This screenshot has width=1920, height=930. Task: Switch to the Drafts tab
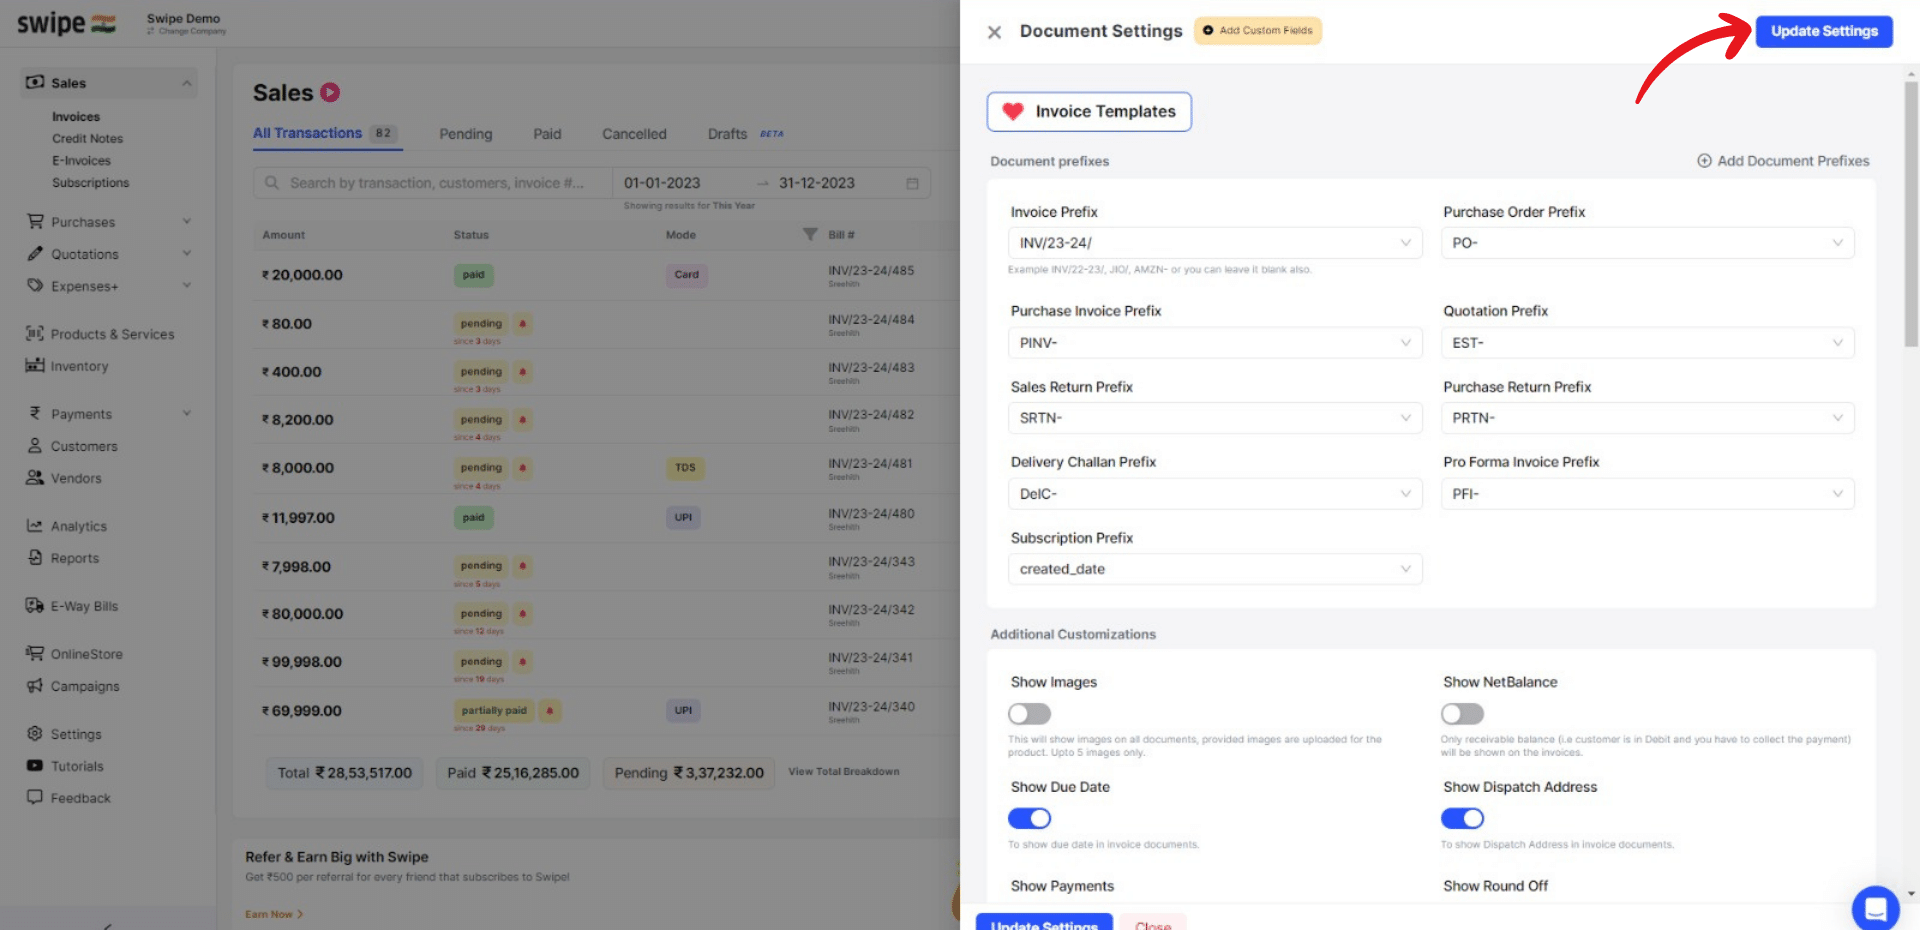(x=727, y=134)
